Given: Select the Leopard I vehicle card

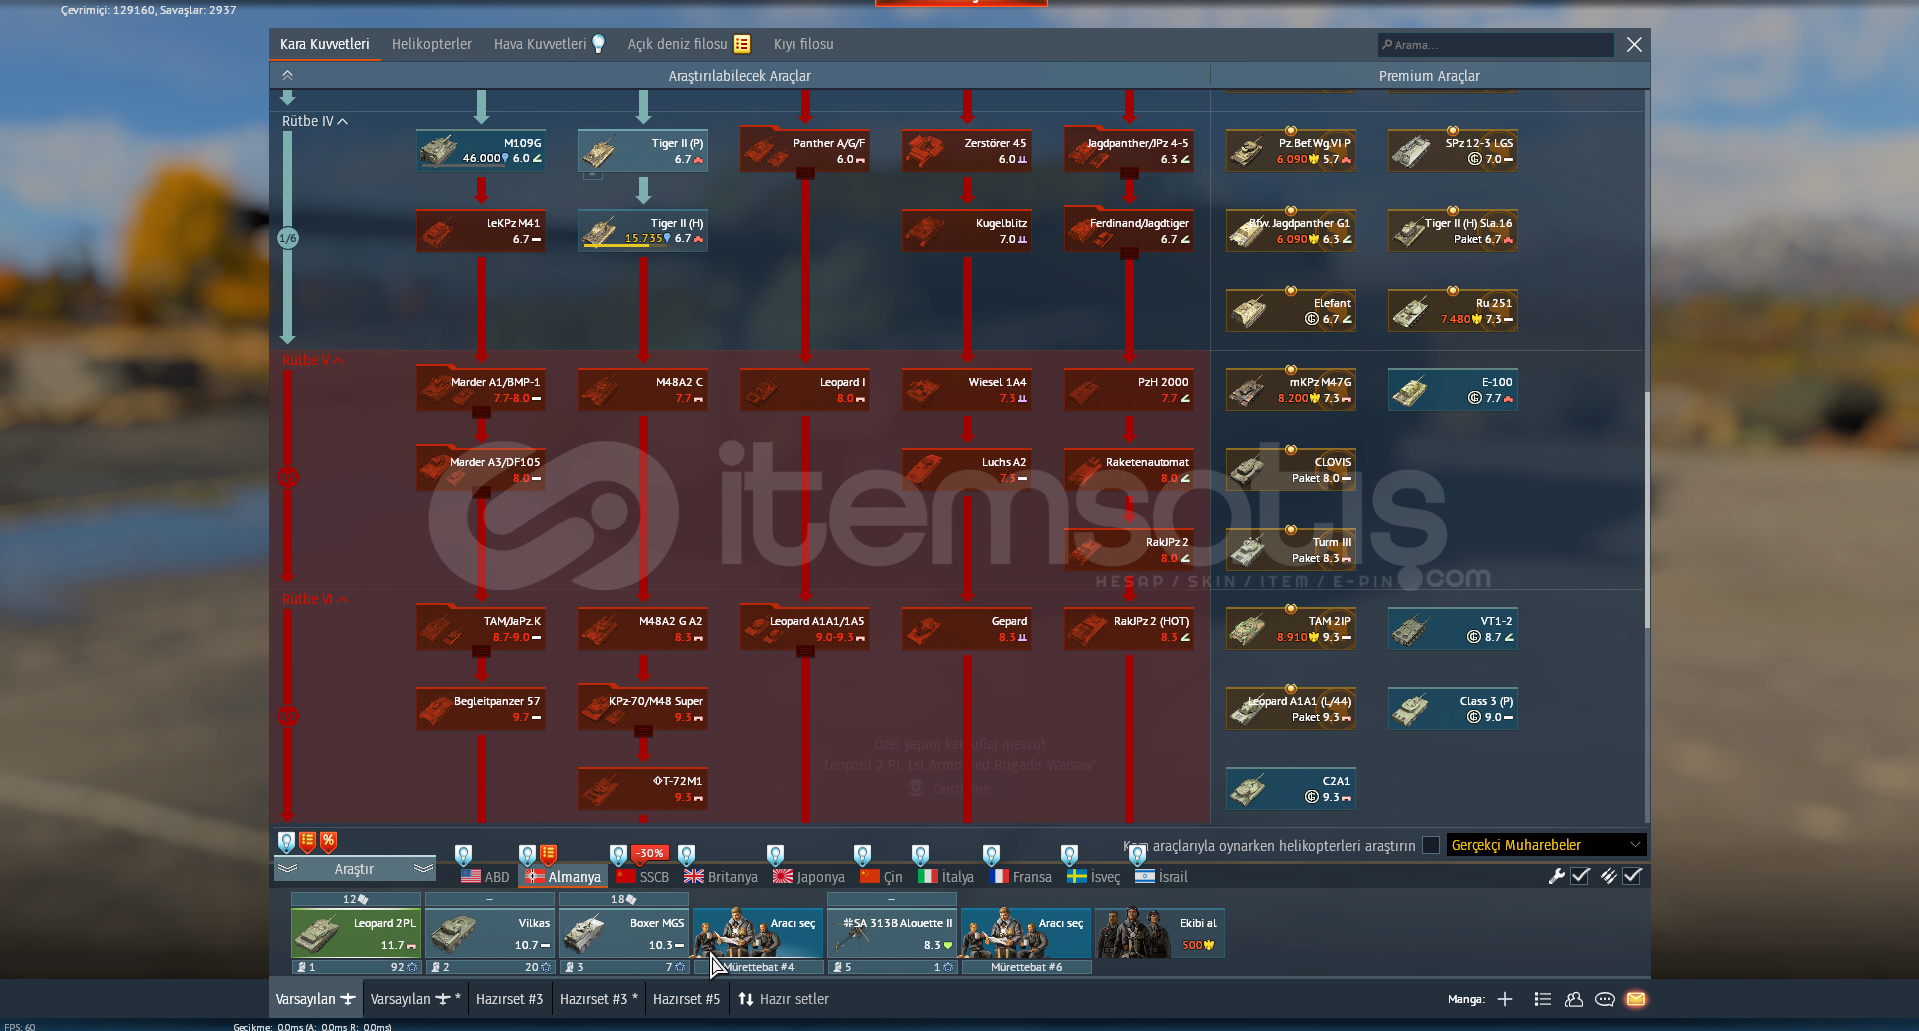Looking at the screenshot, I should [x=805, y=390].
